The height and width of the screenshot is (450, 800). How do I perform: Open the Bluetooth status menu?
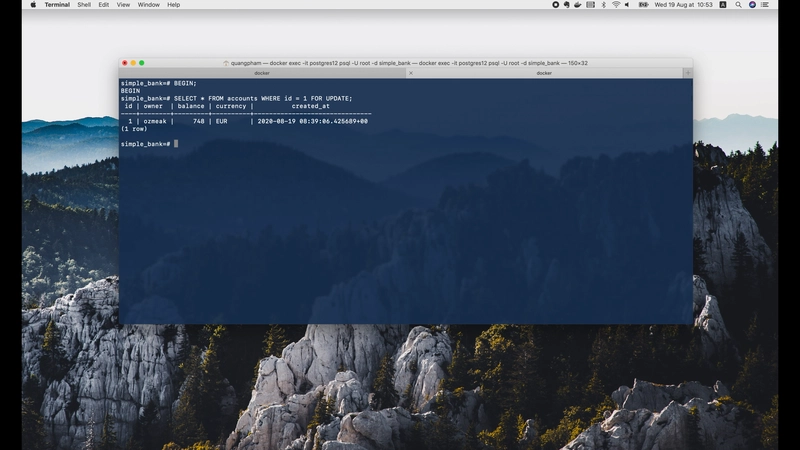tap(603, 5)
